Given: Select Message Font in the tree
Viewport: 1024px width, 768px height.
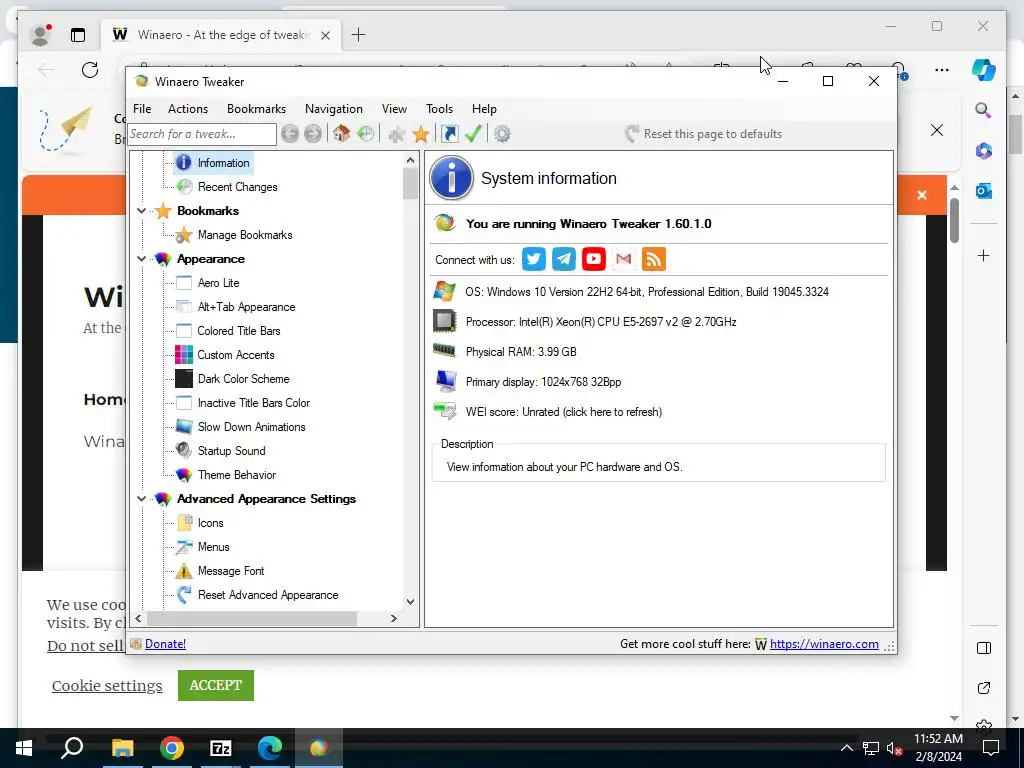Looking at the screenshot, I should 231,571.
